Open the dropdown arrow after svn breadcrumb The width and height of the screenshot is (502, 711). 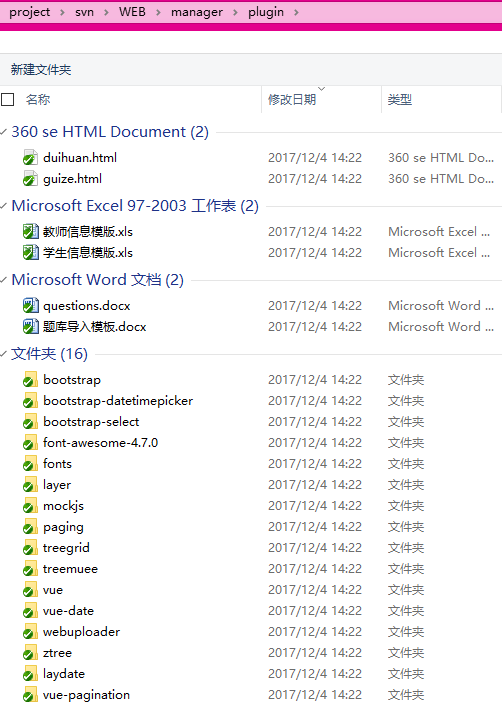pos(106,12)
